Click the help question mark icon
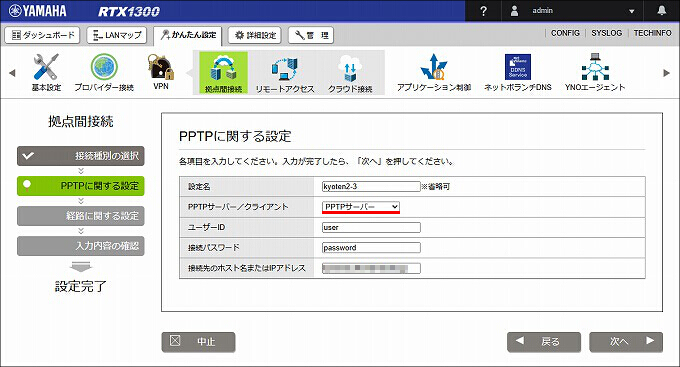This screenshot has width=680, height=367. click(x=484, y=11)
